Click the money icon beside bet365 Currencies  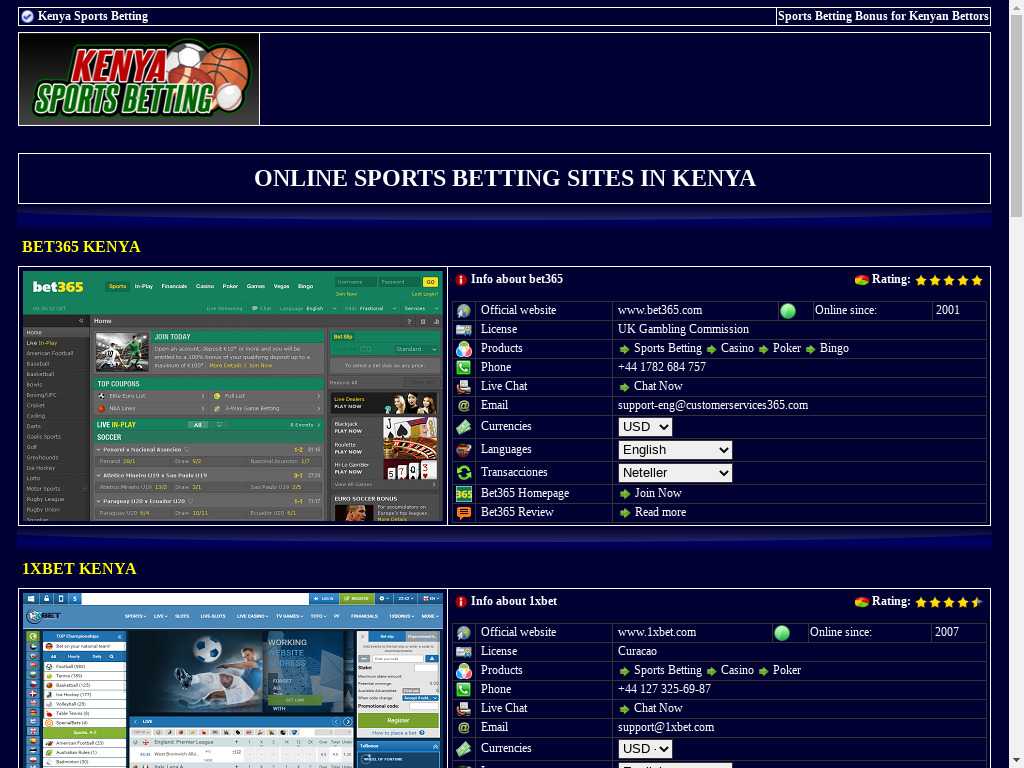click(463, 427)
